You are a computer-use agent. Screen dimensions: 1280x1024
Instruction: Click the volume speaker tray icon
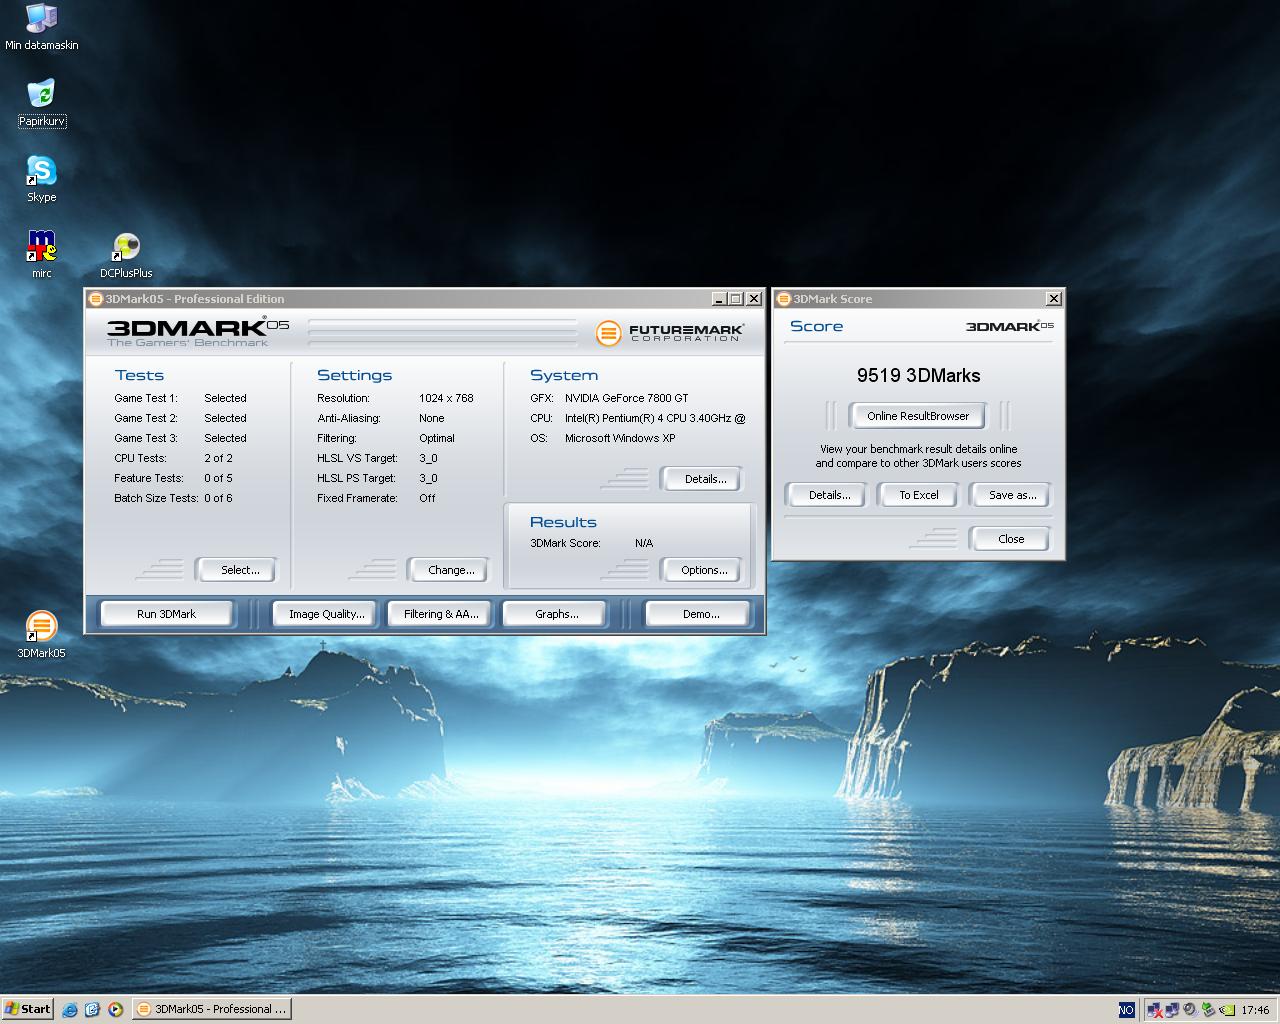pyautogui.click(x=1190, y=1010)
